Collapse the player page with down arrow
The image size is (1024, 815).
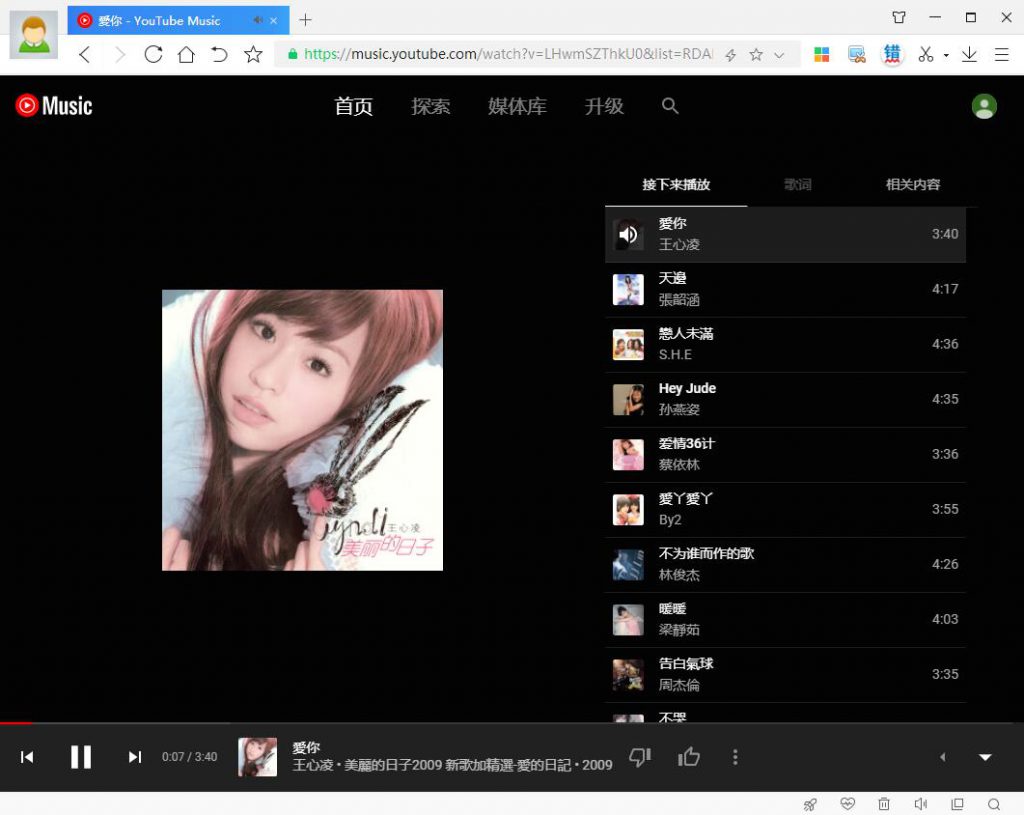[985, 757]
